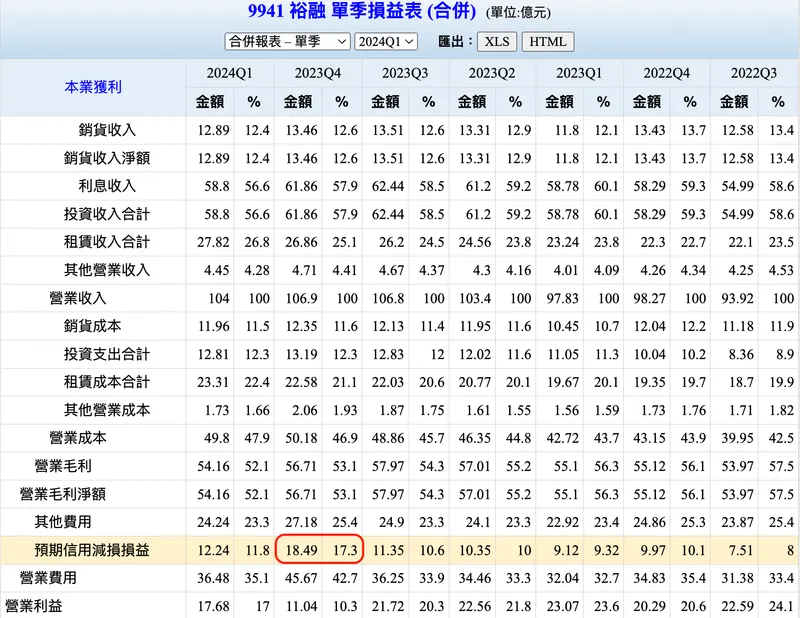Image resolution: width=800 pixels, height=618 pixels.
Task: Click the 27.18 value in 其他費用 row
Action: click(301, 523)
